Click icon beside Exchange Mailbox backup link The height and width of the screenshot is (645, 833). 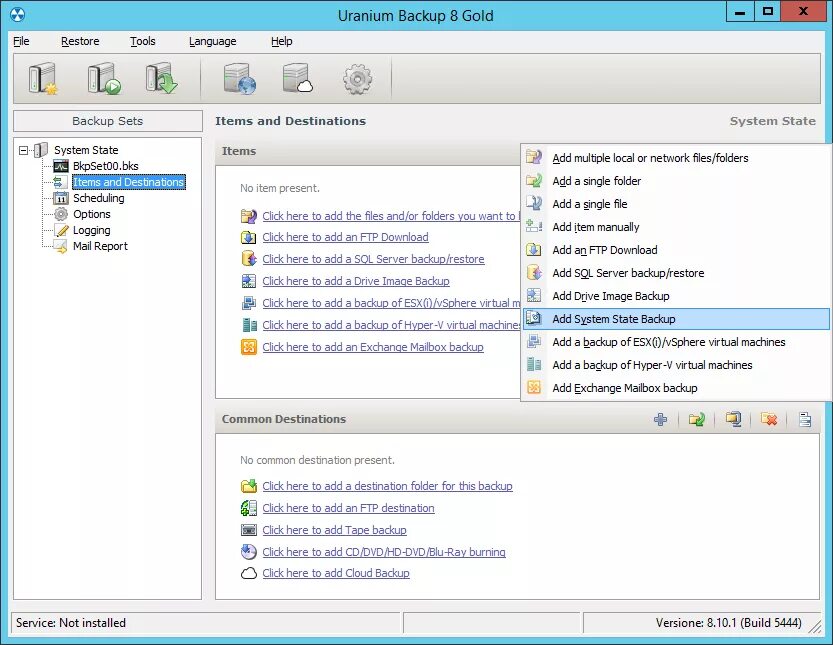249,347
